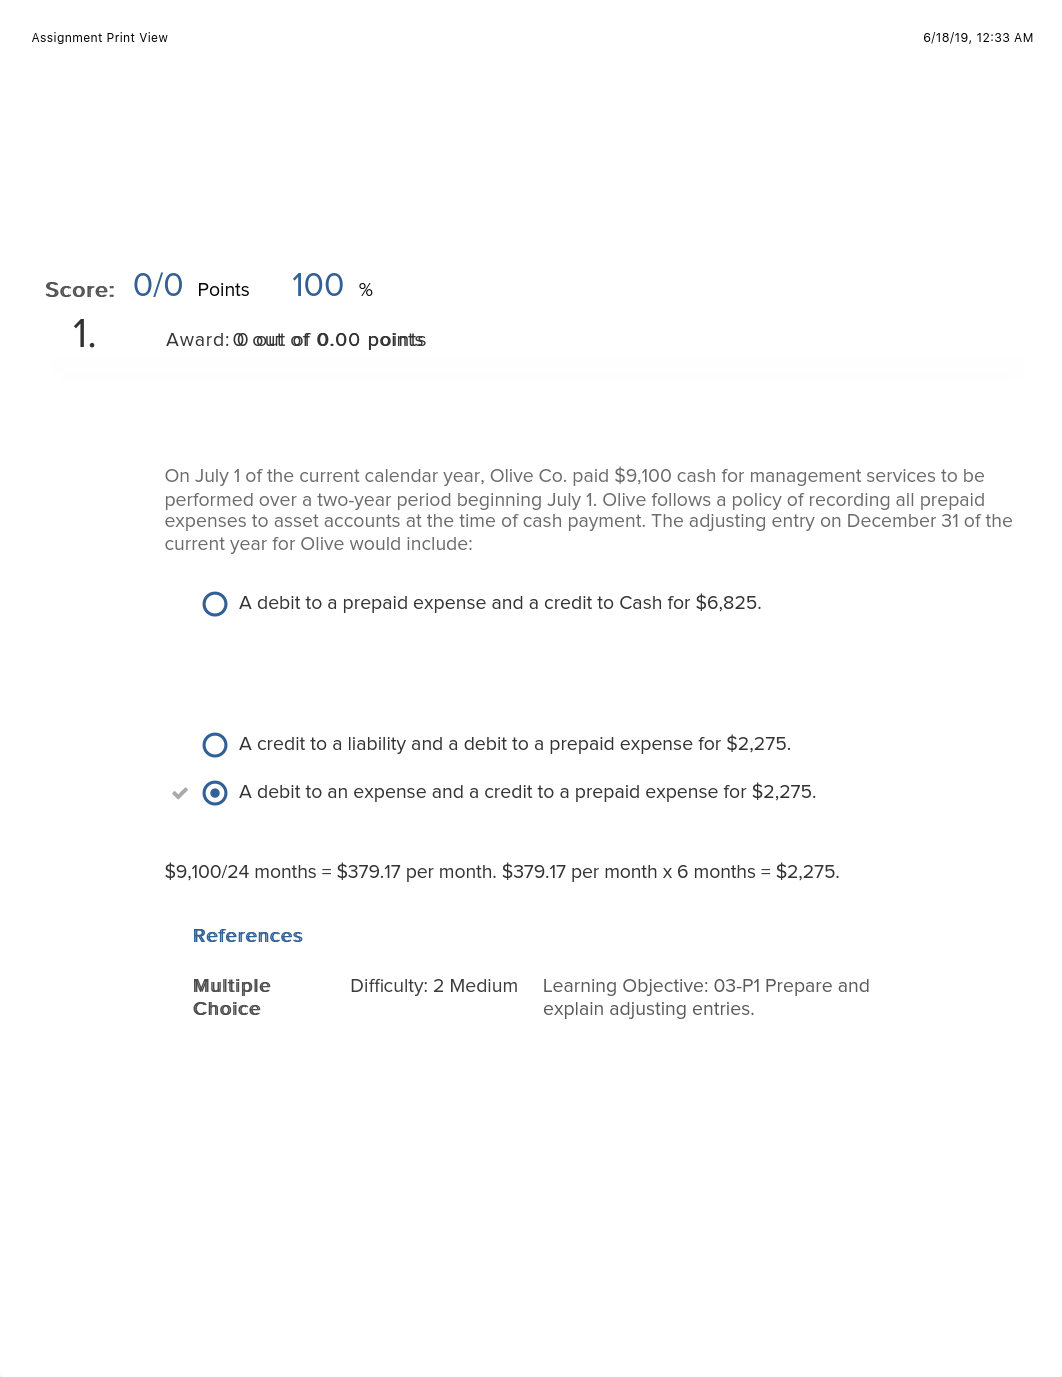Screen dimensions: 1062x1377
Task: Select the credit to a liability radio button
Action: pos(215,745)
